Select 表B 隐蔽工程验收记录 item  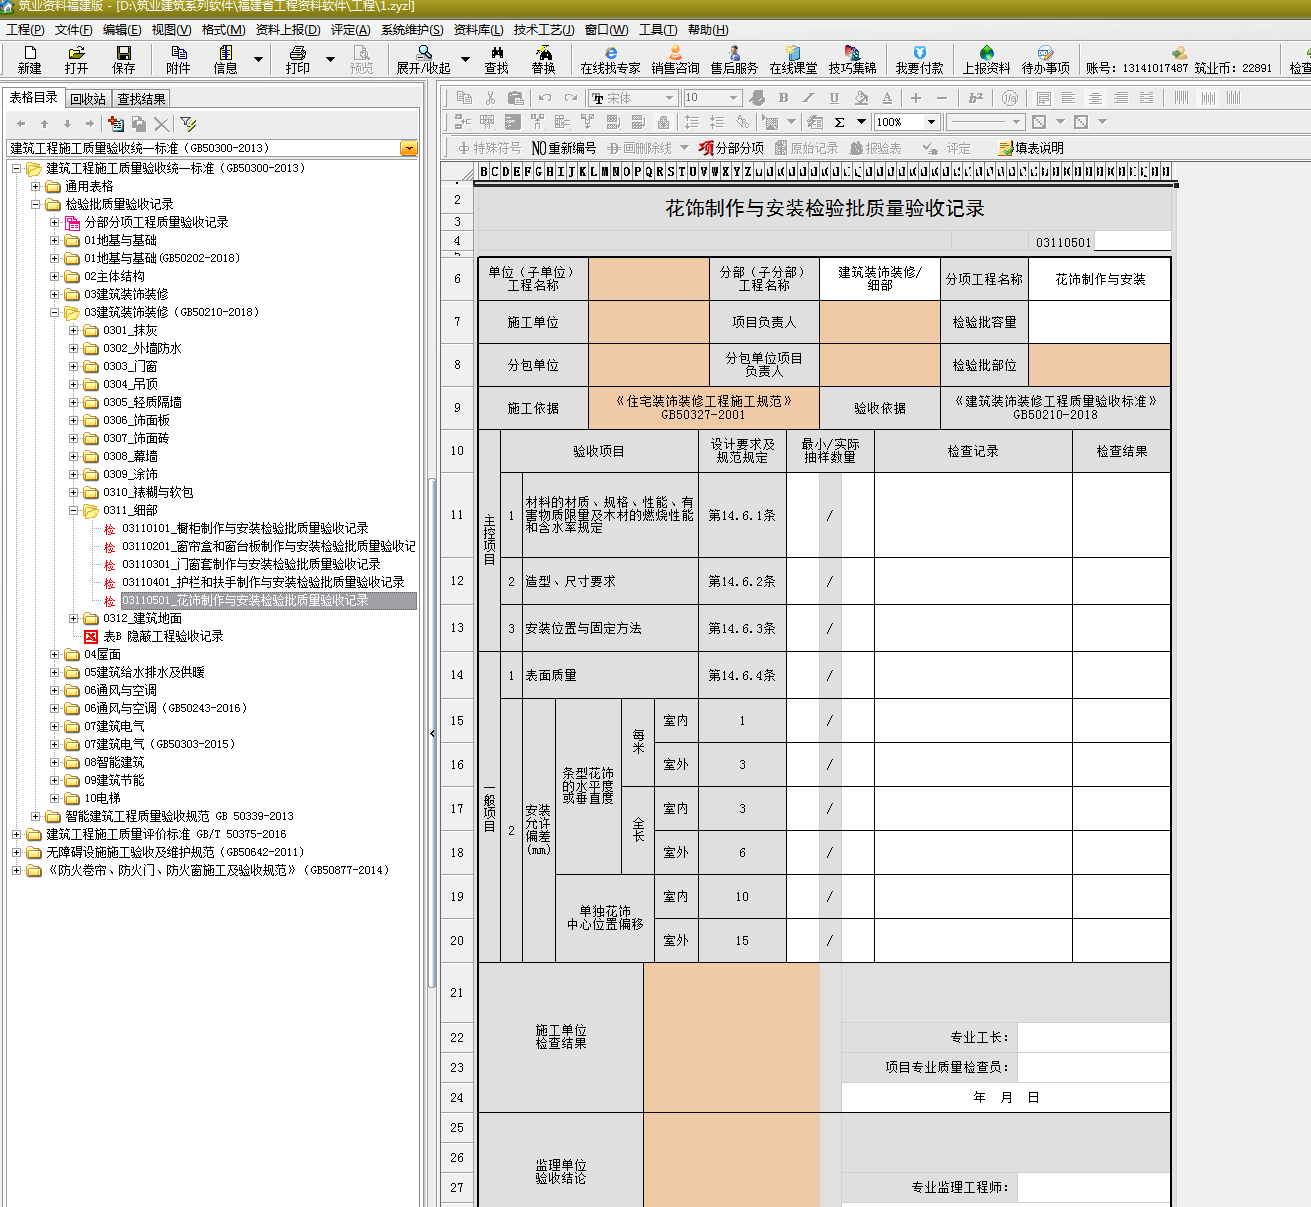tap(163, 636)
